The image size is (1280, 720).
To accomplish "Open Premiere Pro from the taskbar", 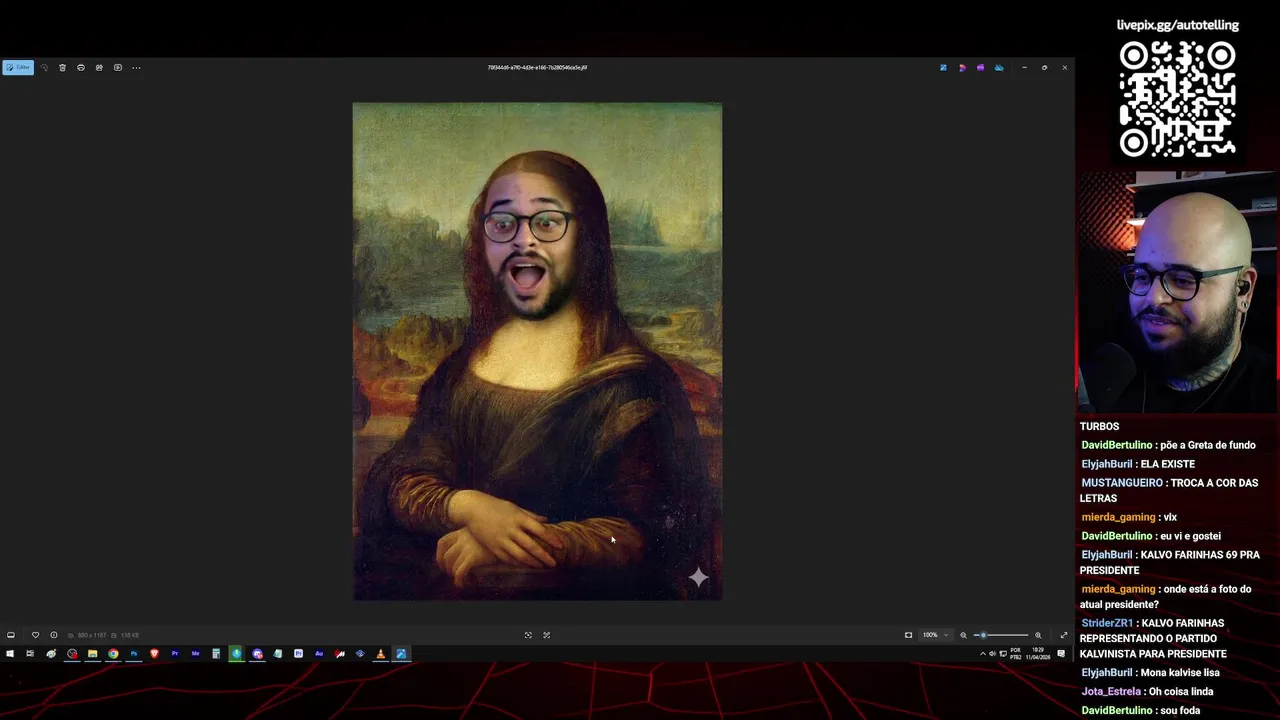I will [174, 654].
